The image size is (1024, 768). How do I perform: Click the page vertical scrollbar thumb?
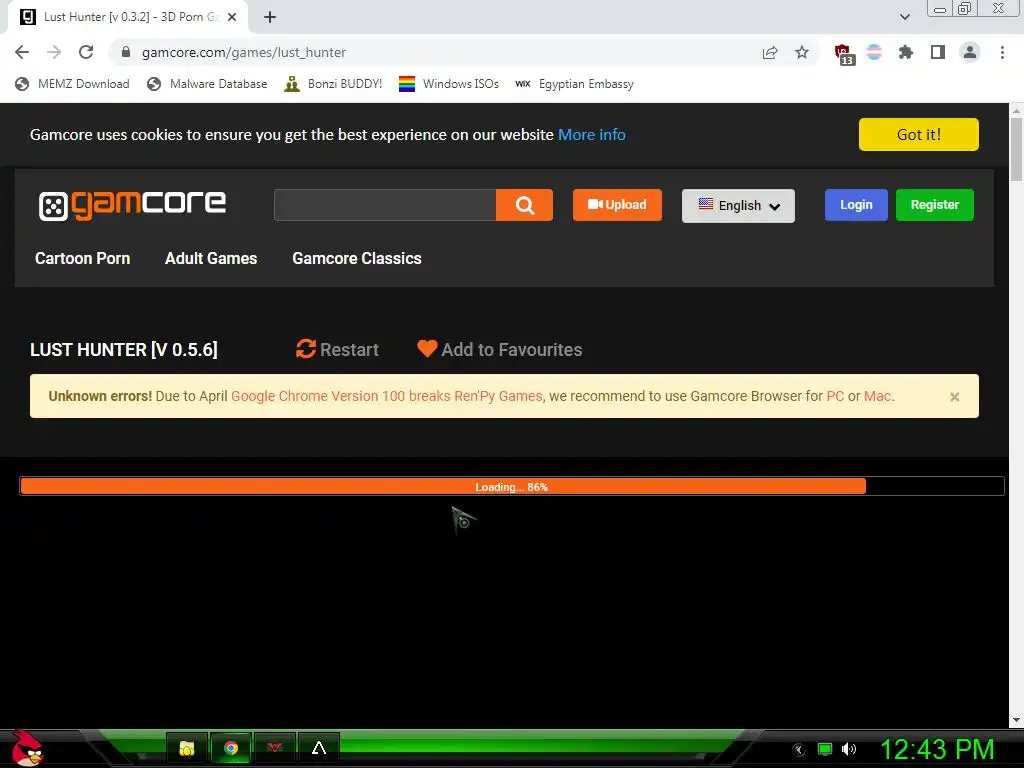click(1016, 152)
